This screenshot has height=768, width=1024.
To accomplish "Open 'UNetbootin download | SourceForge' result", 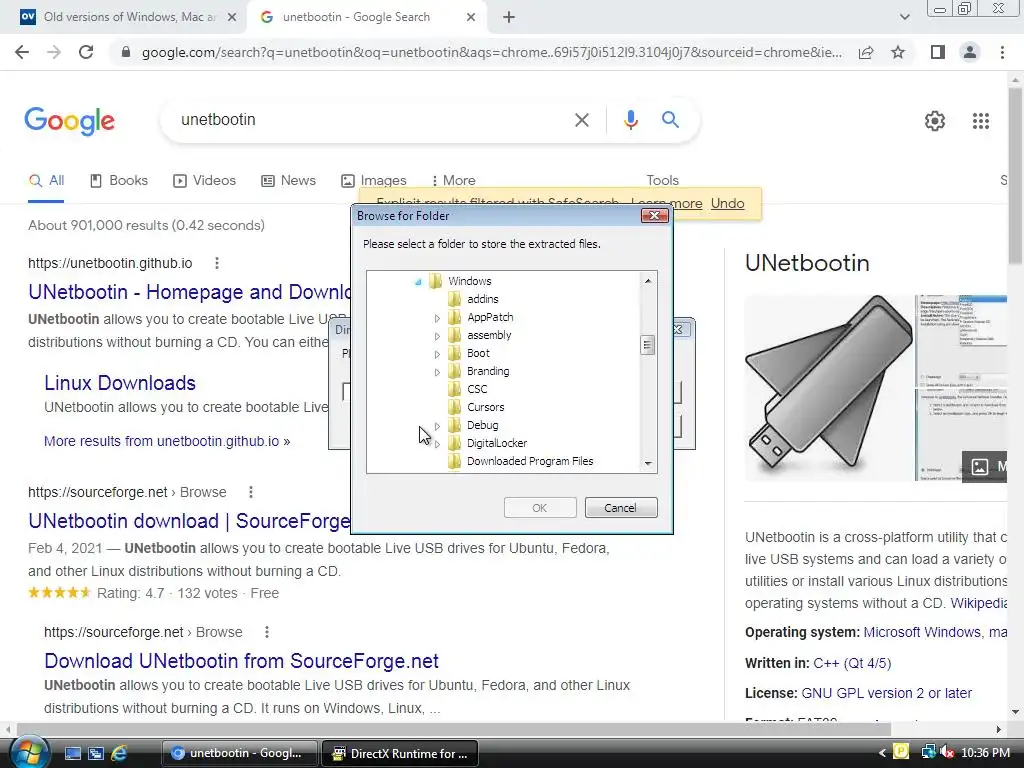I will pyautogui.click(x=189, y=520).
